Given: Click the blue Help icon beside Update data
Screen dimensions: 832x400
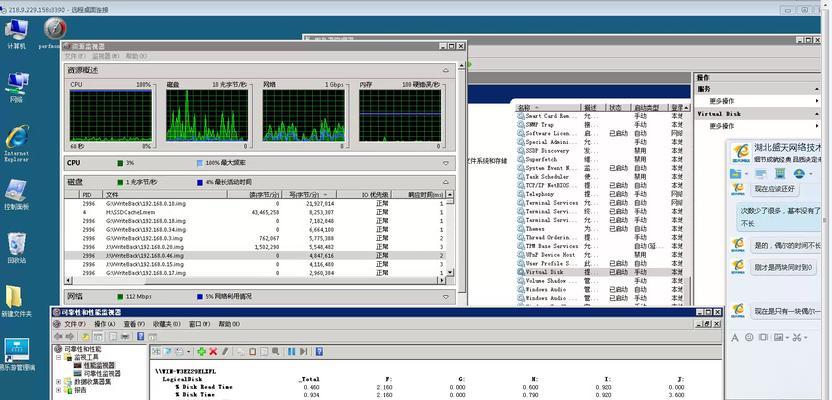Looking at the screenshot, I should pos(319,352).
